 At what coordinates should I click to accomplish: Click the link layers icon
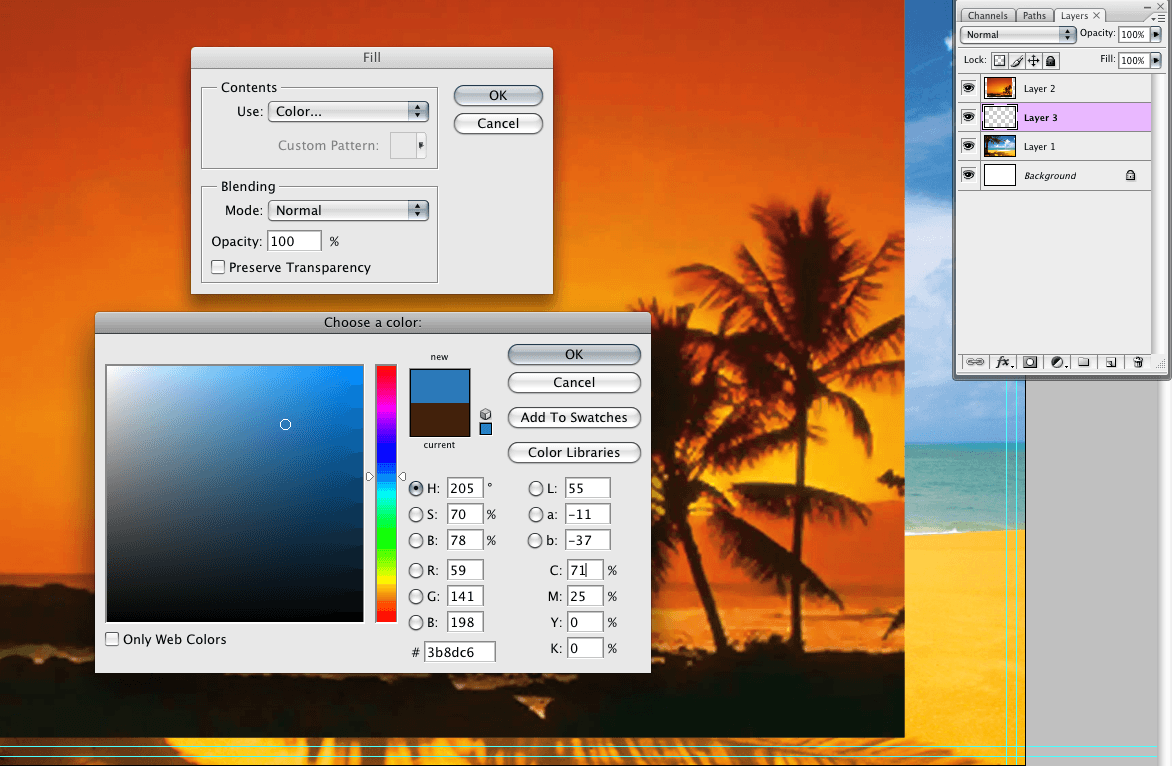pos(975,362)
